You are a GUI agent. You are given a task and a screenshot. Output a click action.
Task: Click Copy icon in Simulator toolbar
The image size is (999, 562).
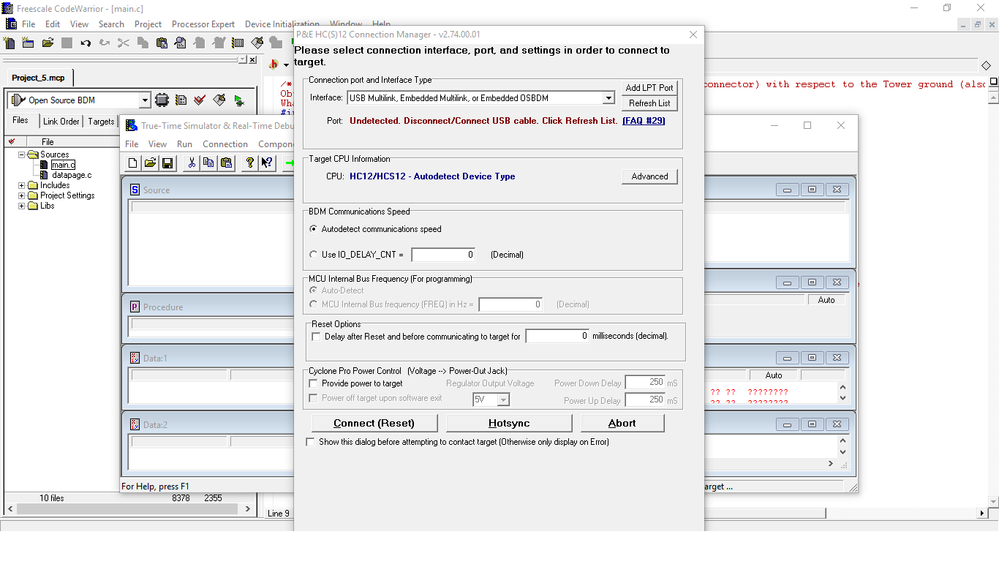click(208, 163)
